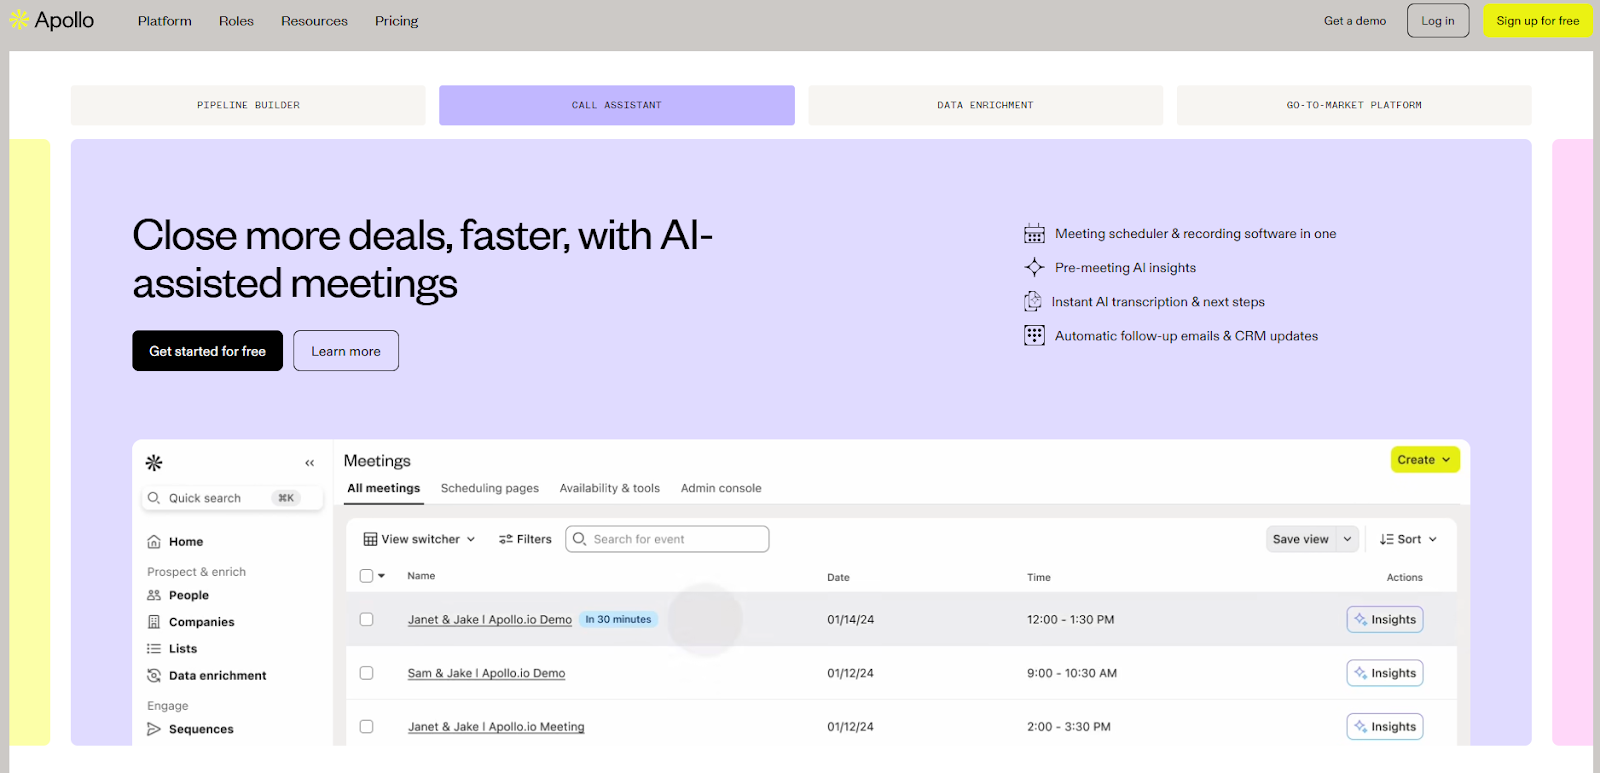Viewport: 1600px width, 773px height.
Task: Click icon beside Instant AI transcription
Action: coord(1033,302)
